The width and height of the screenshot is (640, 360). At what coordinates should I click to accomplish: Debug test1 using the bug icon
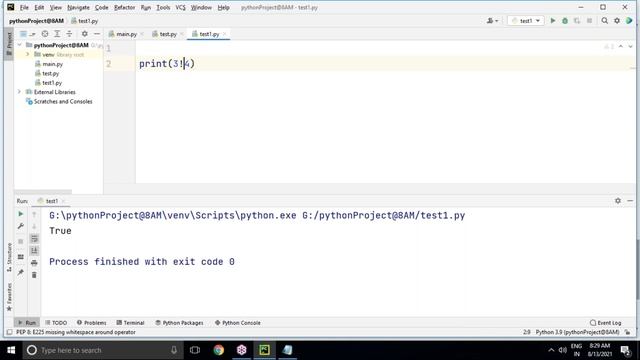point(565,20)
